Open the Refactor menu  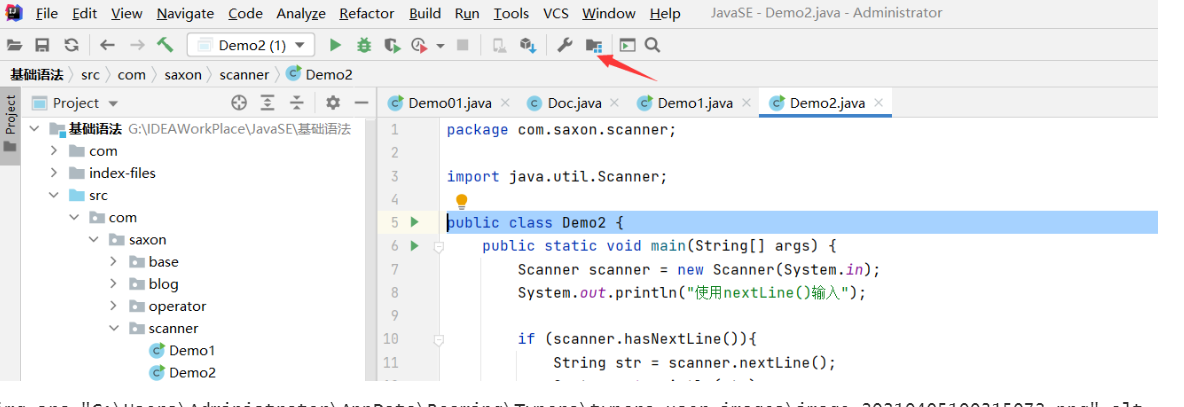coord(366,14)
